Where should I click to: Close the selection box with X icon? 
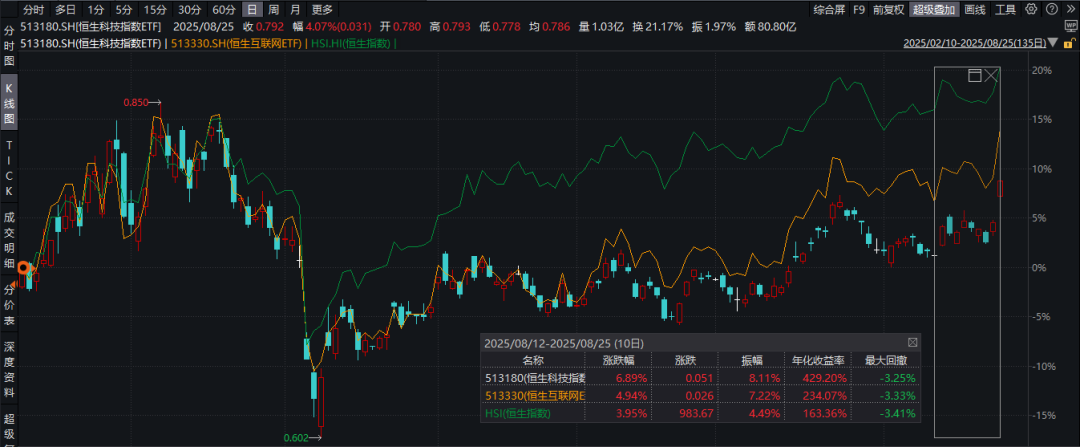click(x=991, y=75)
